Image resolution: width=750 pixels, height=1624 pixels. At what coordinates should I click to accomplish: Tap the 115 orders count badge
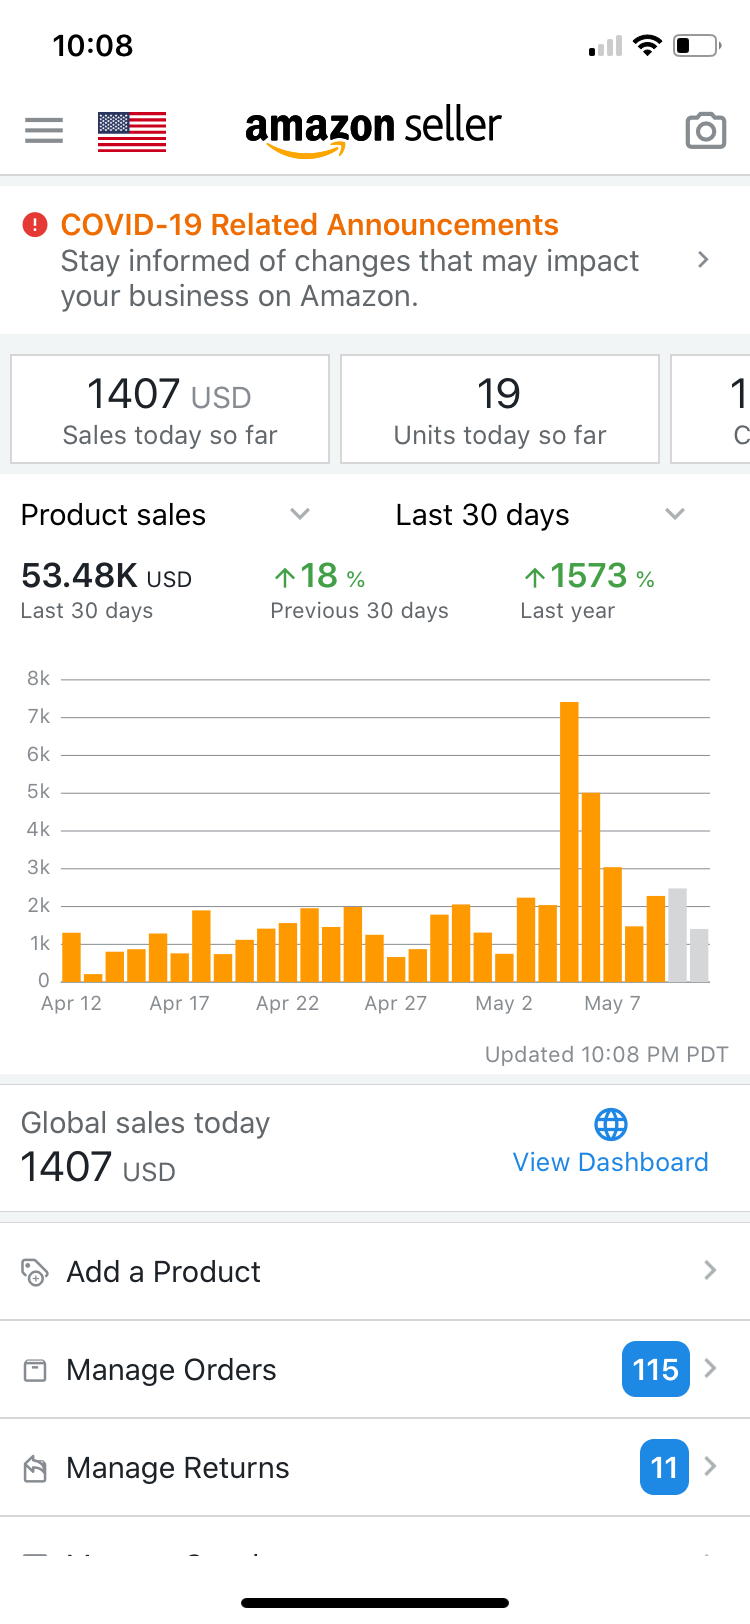click(655, 1369)
